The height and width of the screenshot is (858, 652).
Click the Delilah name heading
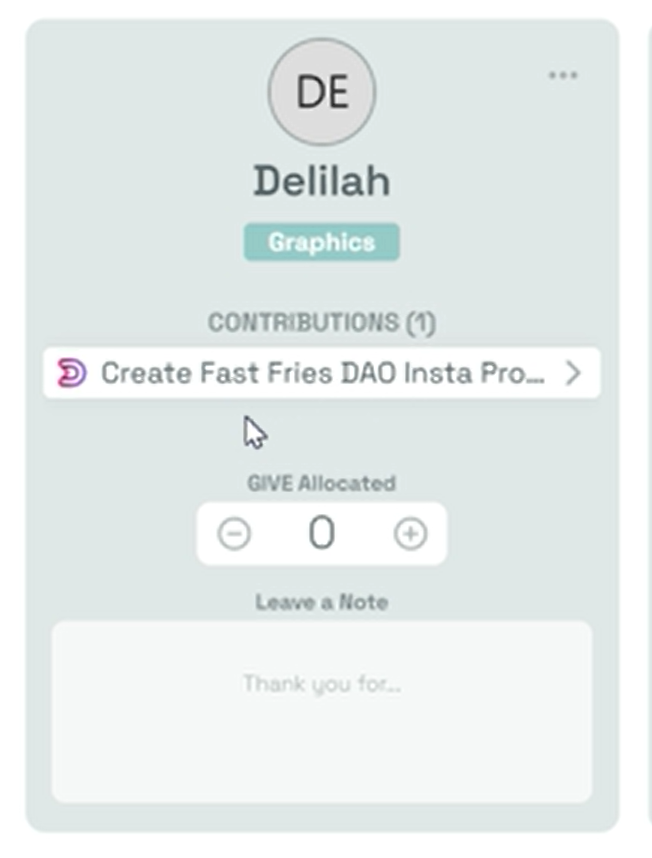click(x=322, y=181)
